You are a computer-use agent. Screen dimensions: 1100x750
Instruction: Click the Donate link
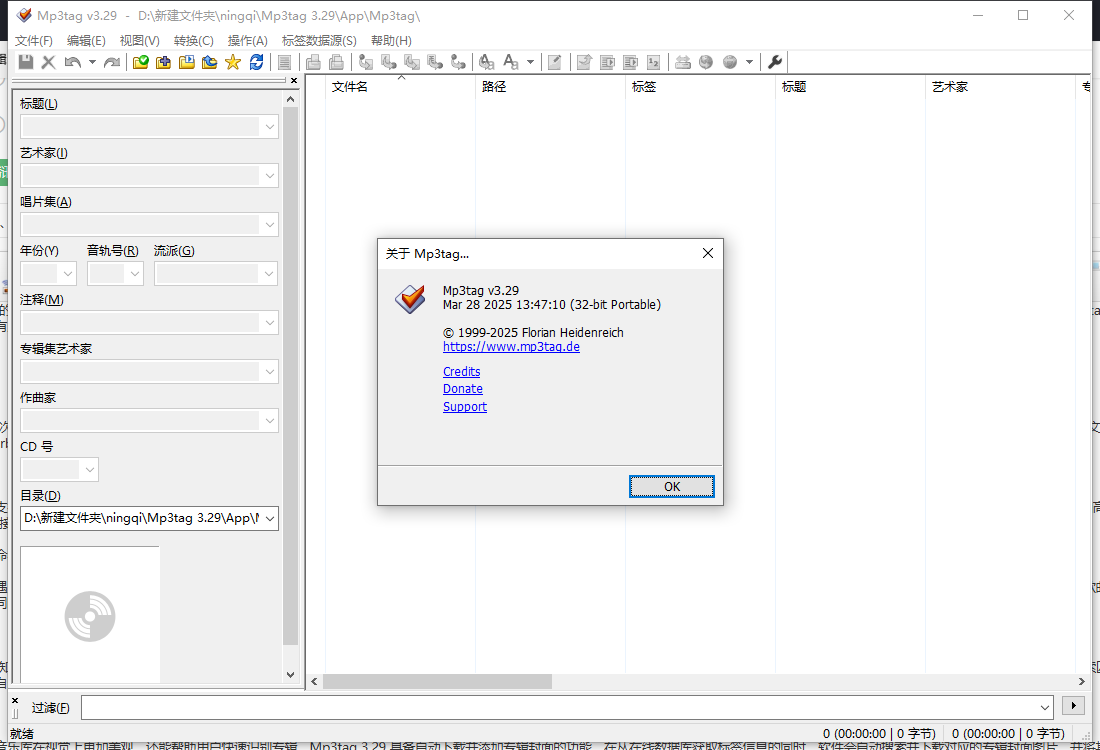463,389
